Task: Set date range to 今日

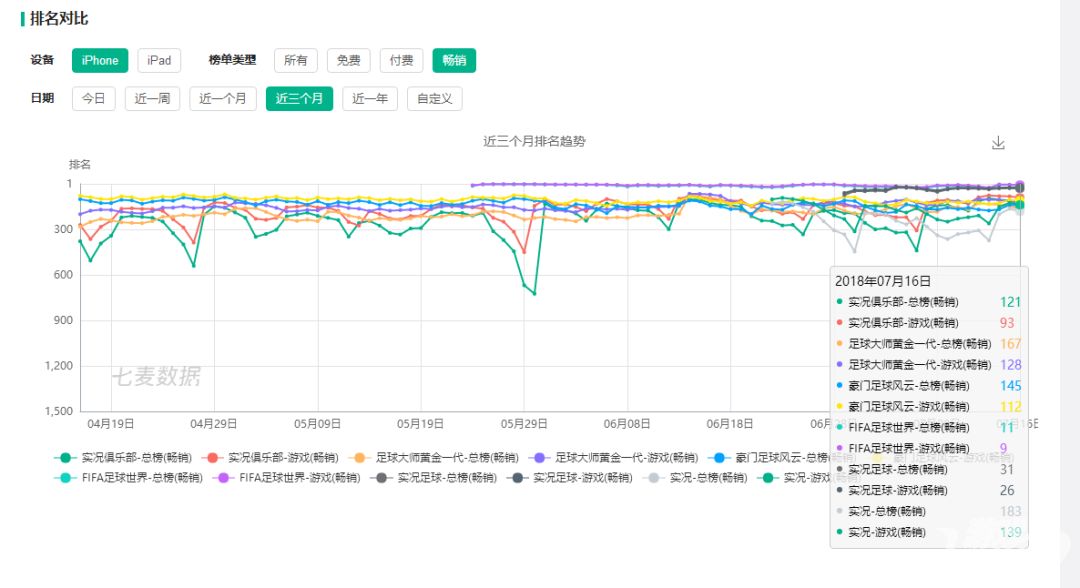Action: [x=94, y=98]
